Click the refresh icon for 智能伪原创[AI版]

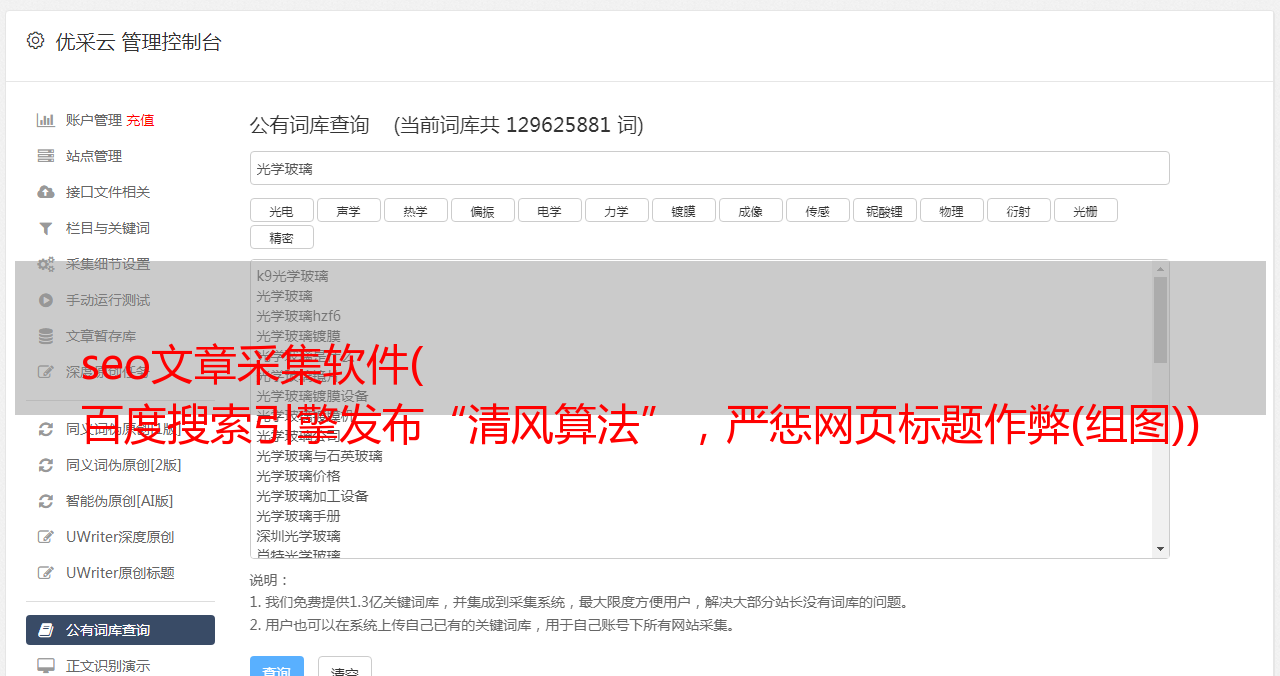point(45,501)
